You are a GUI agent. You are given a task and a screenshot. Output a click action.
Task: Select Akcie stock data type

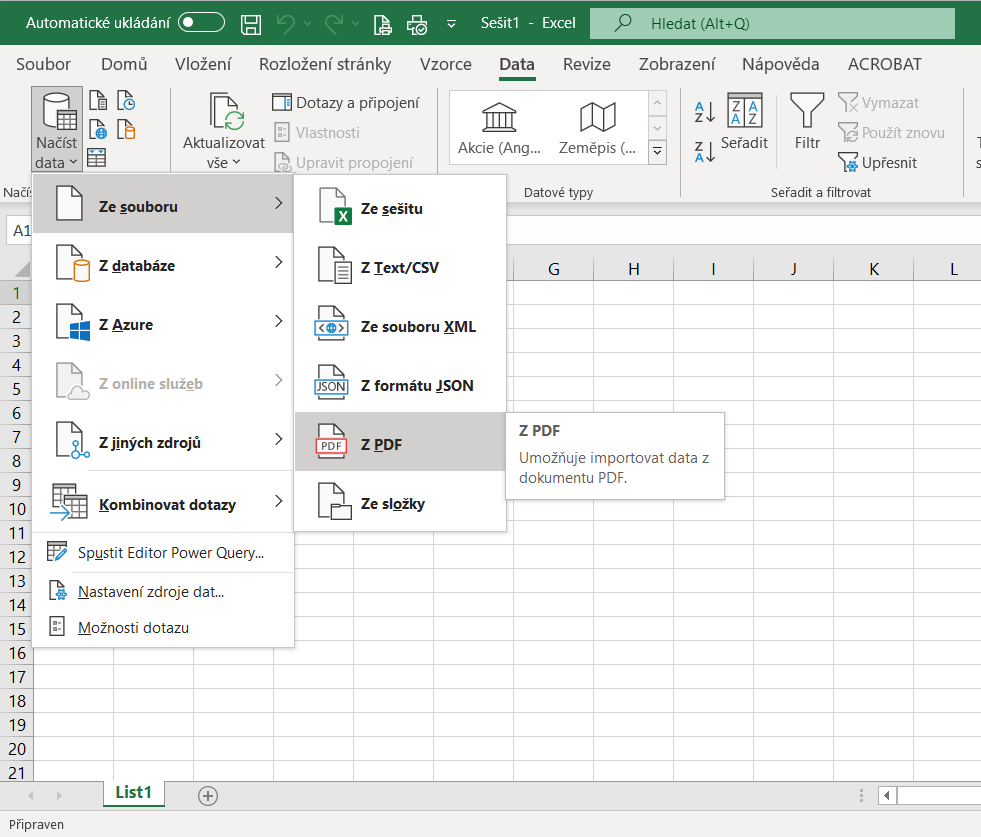499,128
